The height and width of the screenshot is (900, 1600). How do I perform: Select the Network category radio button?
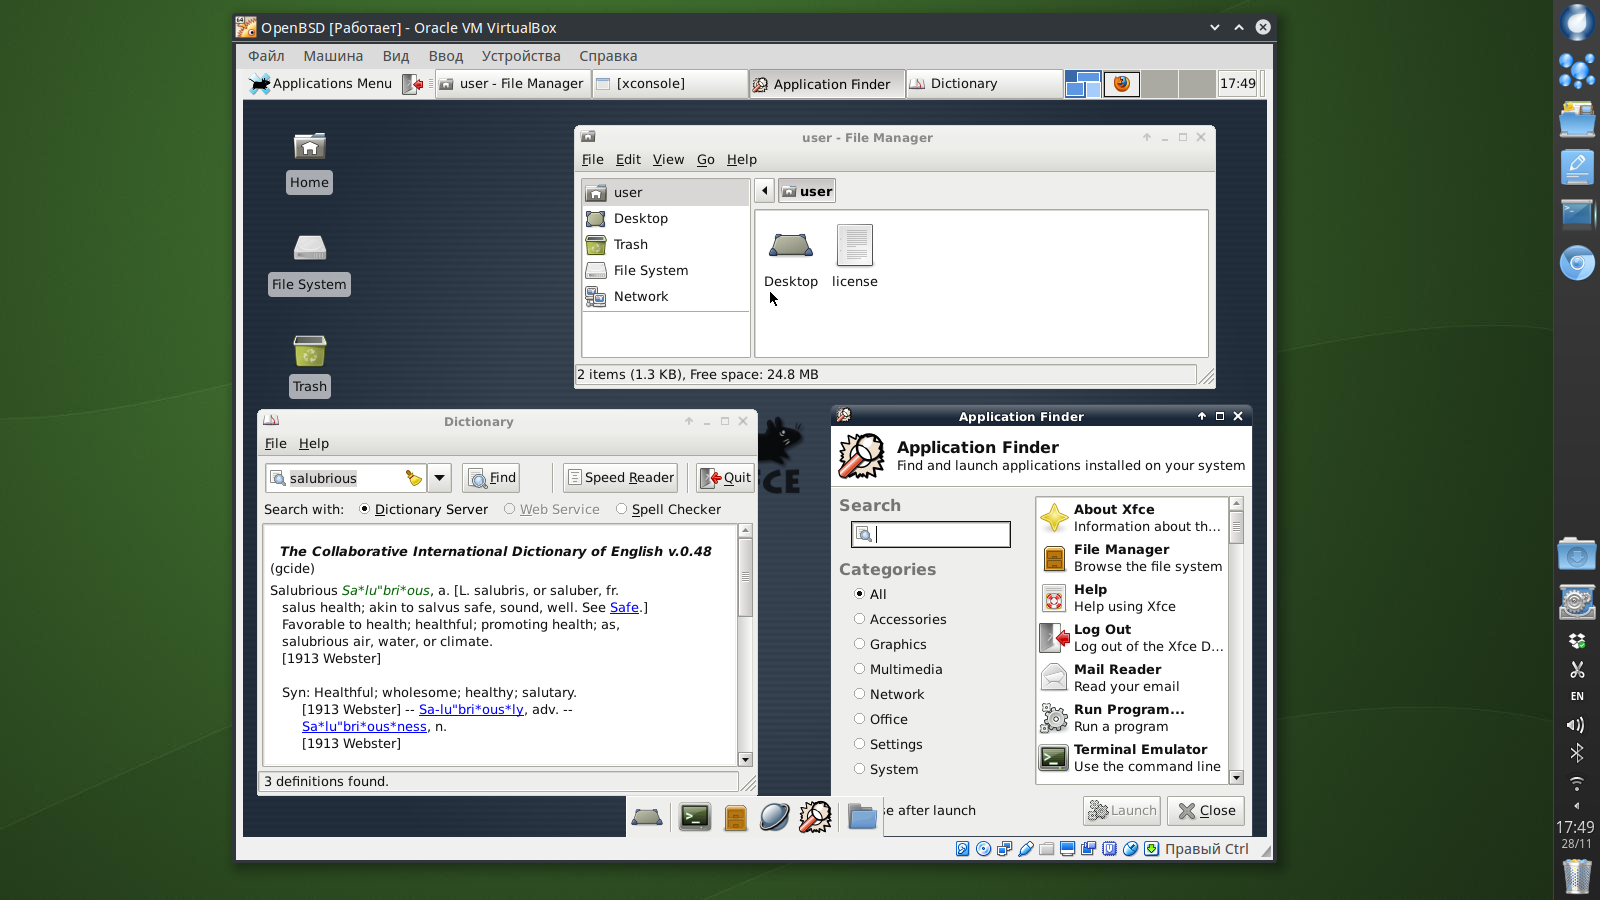pyautogui.click(x=860, y=694)
